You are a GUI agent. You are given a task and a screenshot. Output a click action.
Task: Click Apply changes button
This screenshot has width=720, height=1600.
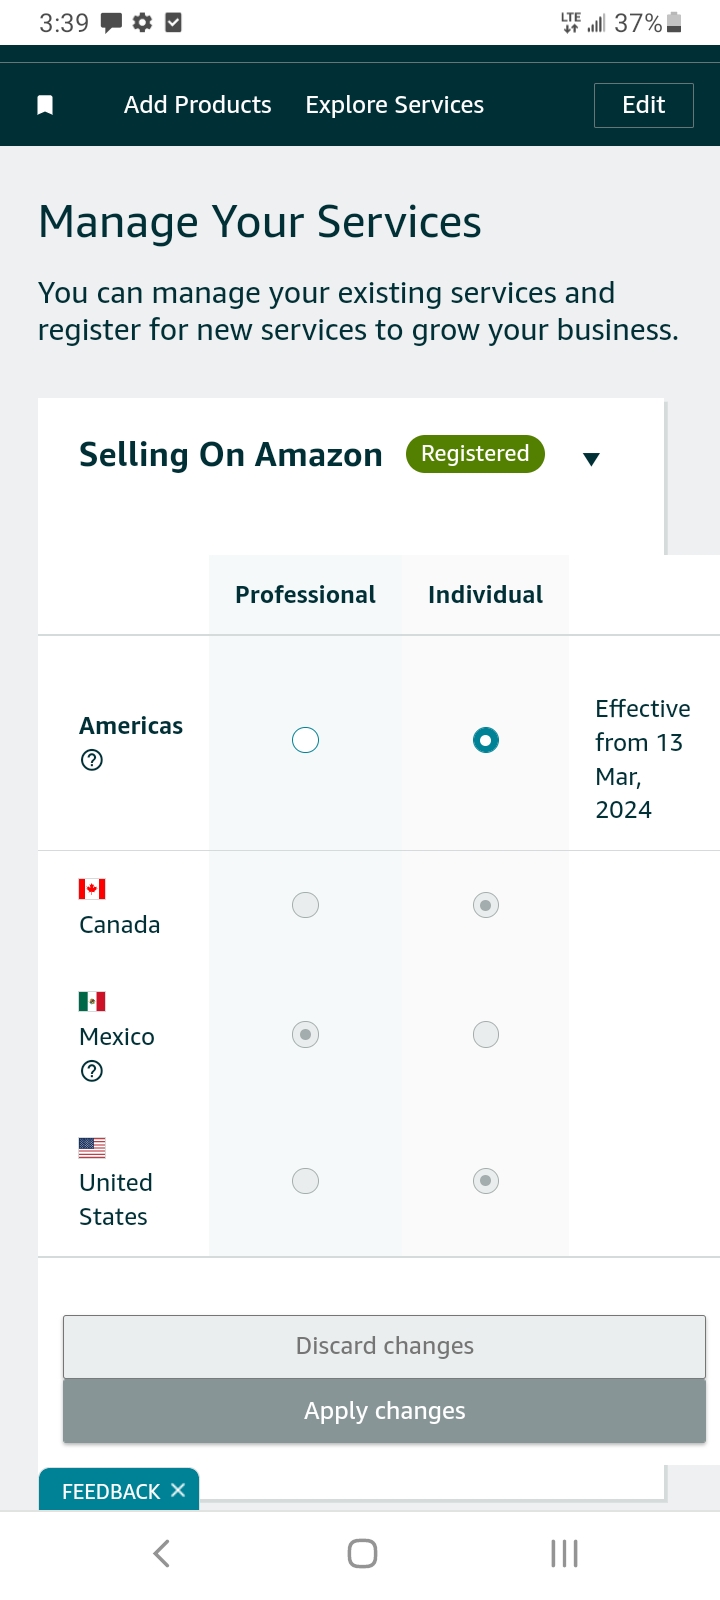tap(384, 1411)
